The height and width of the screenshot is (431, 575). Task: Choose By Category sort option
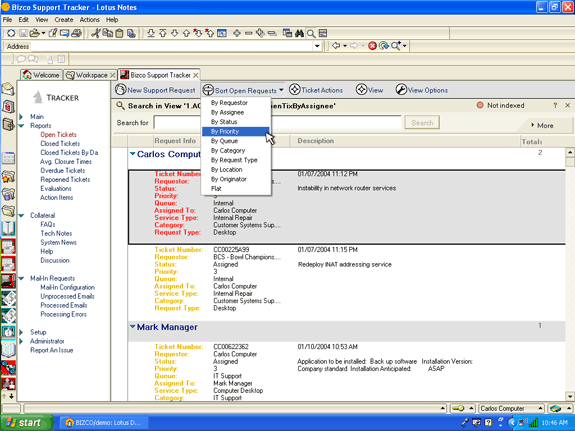coord(228,150)
